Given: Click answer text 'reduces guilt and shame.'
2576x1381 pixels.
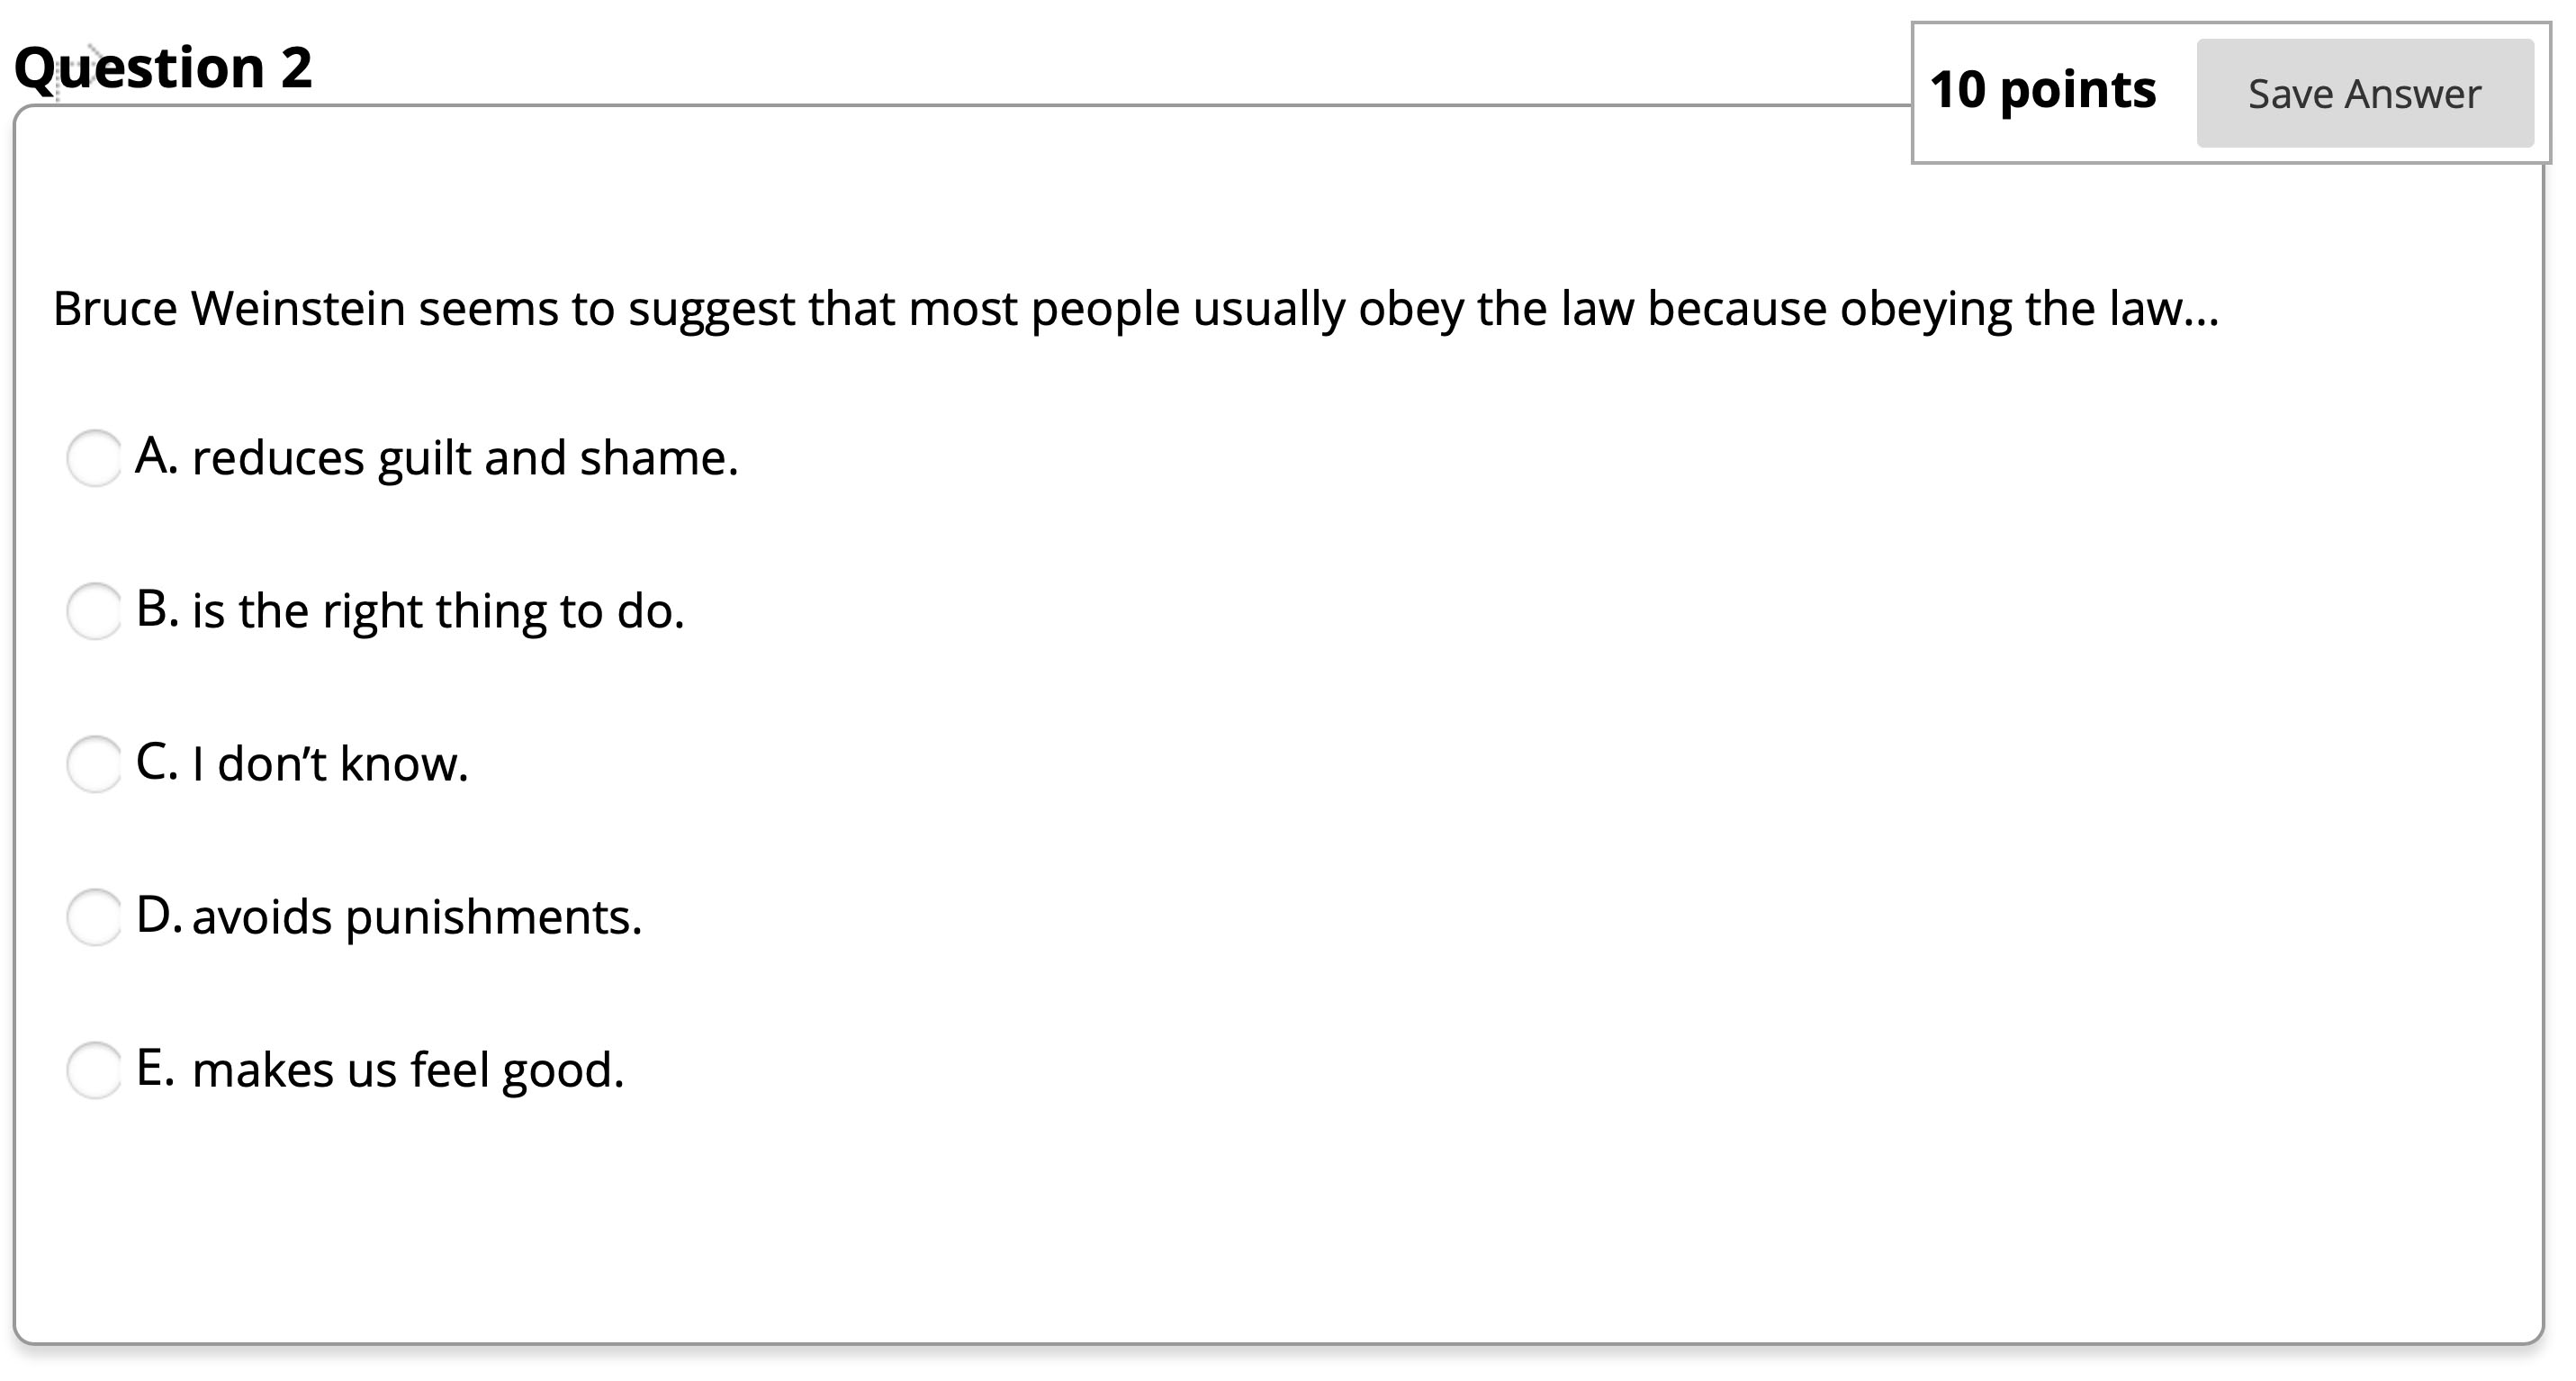Looking at the screenshot, I should click(465, 459).
